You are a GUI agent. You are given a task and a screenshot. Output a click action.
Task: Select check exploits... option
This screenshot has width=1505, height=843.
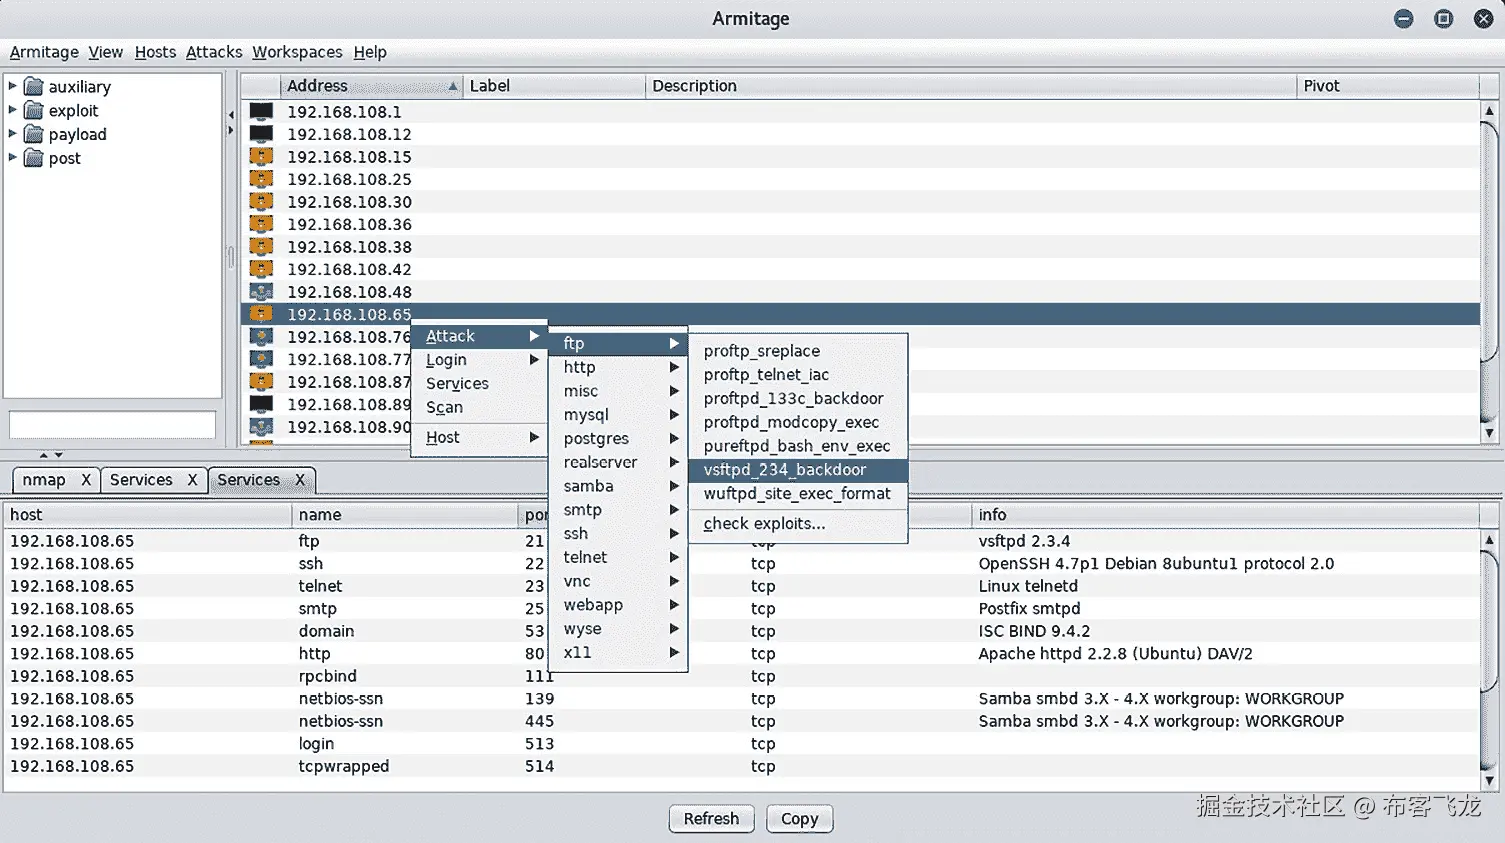[x=798, y=523]
